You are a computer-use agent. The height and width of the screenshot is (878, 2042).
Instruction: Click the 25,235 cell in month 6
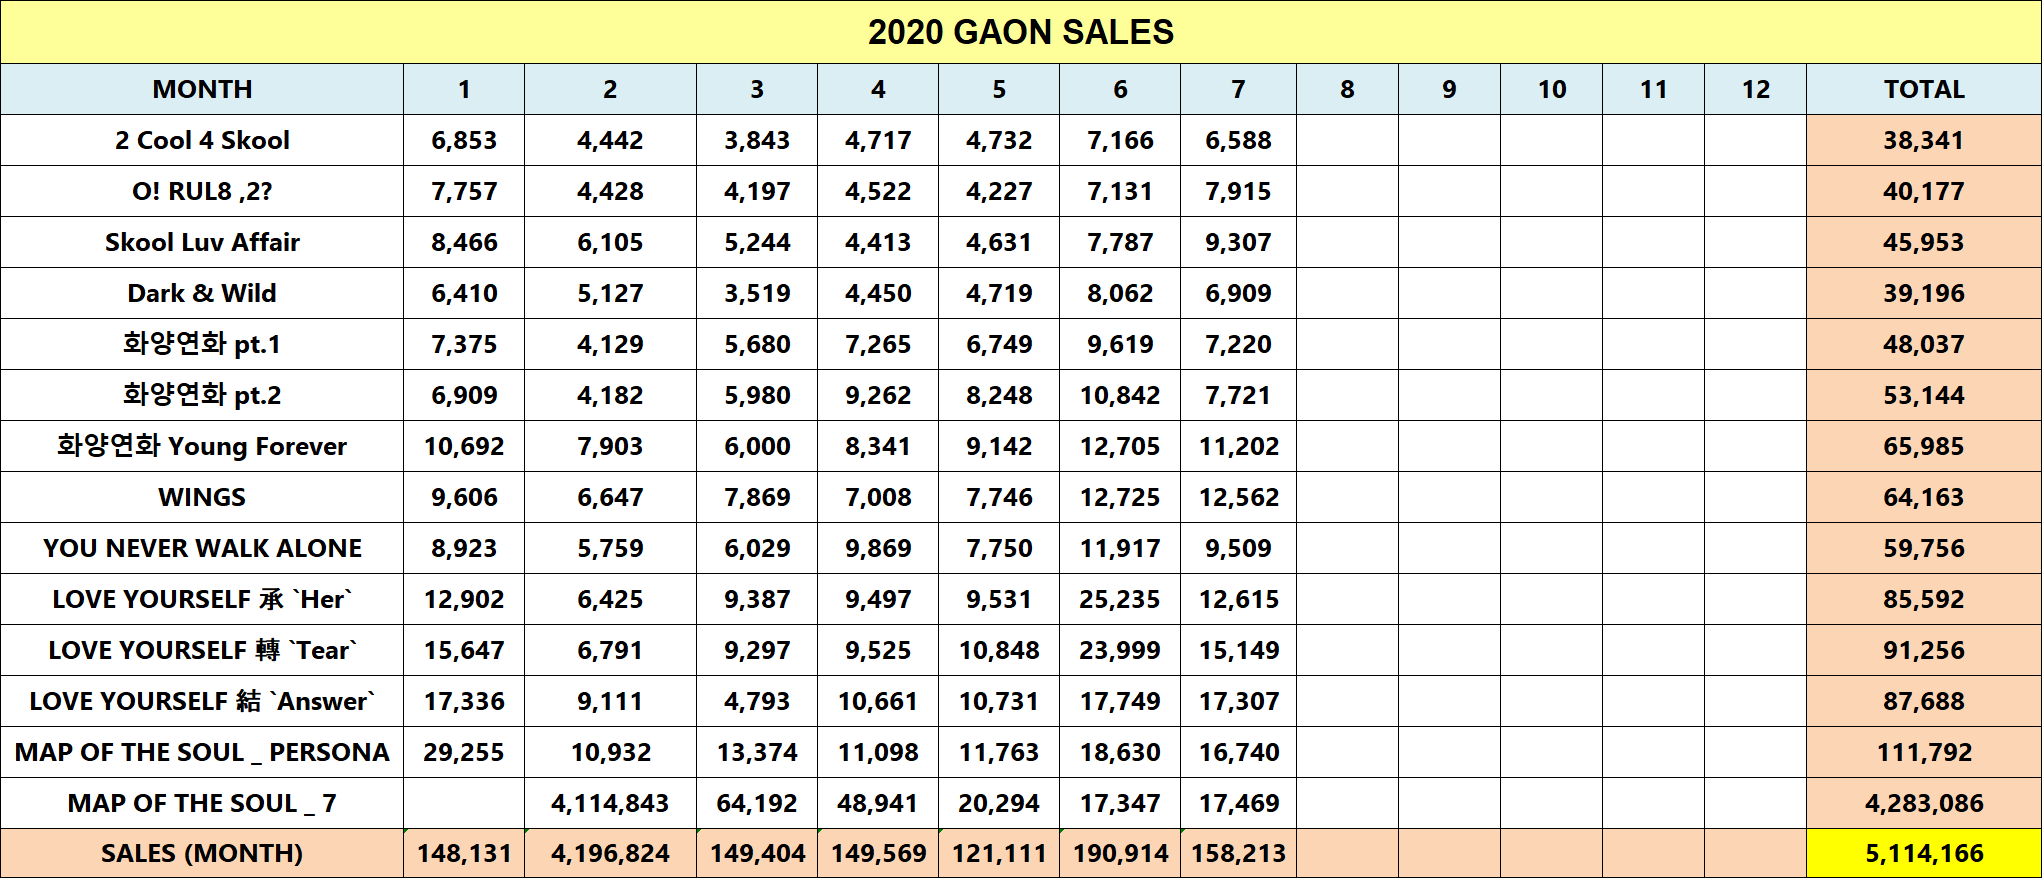(1119, 599)
